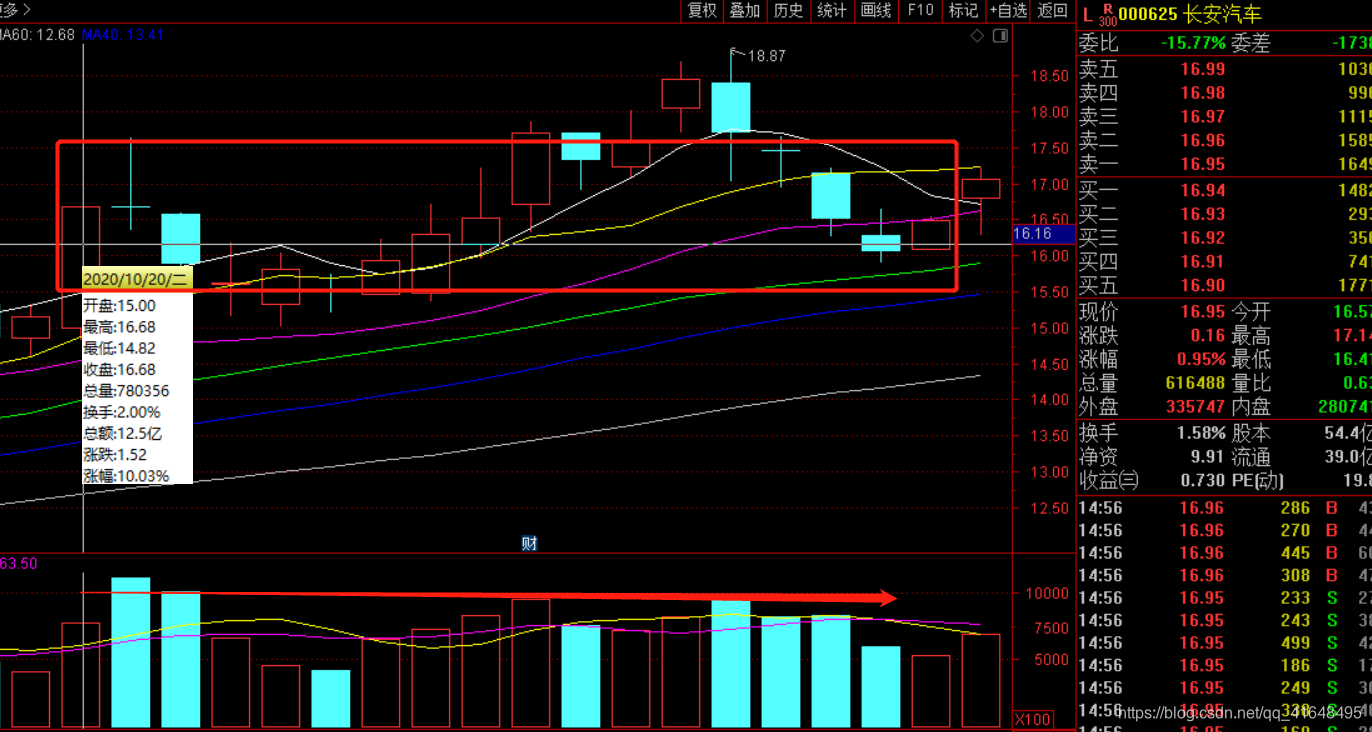
Task: Click the 标记 mark button
Action: click(963, 10)
